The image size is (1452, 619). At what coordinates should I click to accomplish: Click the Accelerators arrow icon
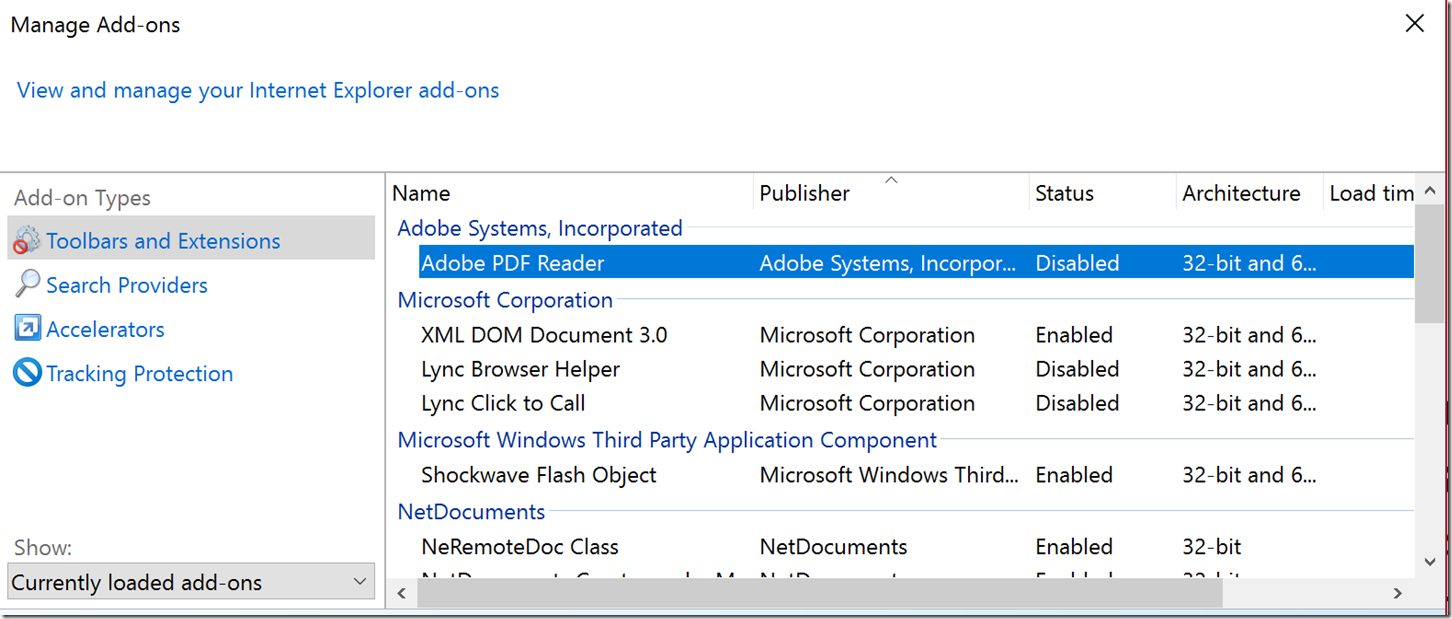pyautogui.click(x=27, y=328)
